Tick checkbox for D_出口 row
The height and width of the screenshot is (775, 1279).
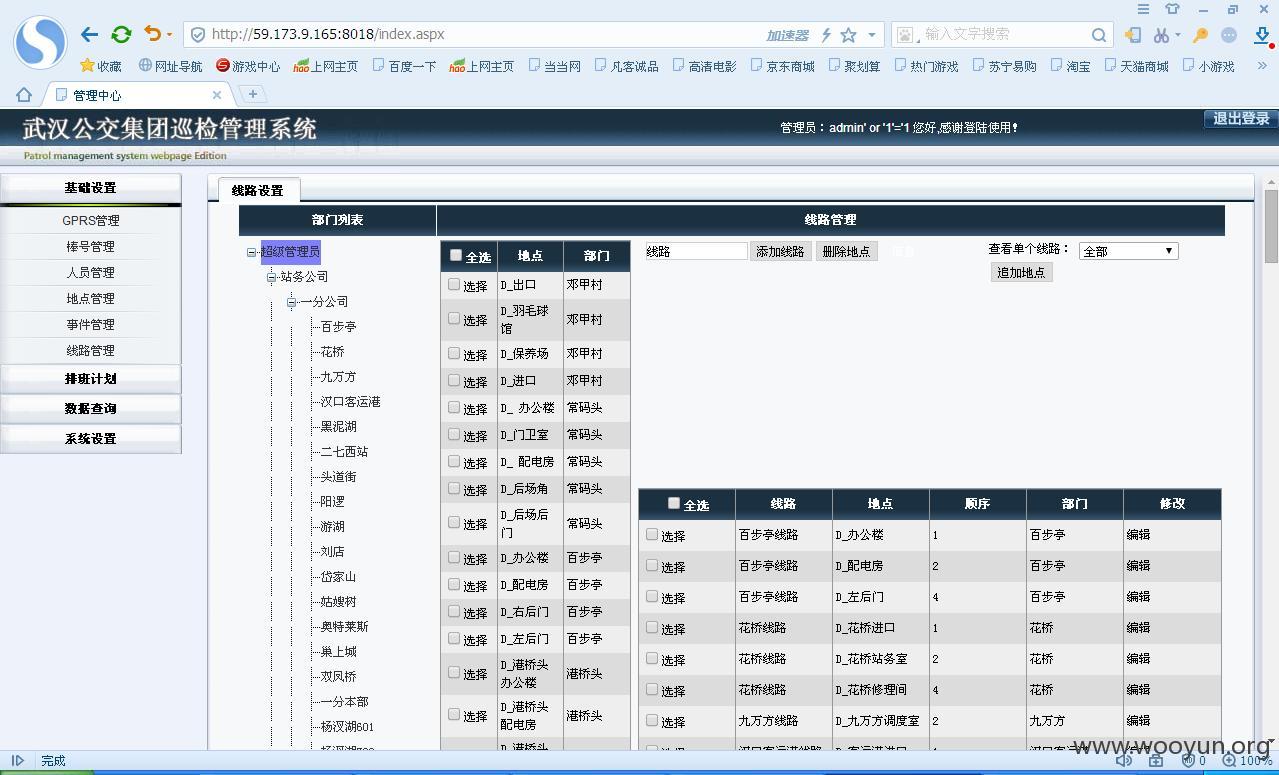(454, 284)
